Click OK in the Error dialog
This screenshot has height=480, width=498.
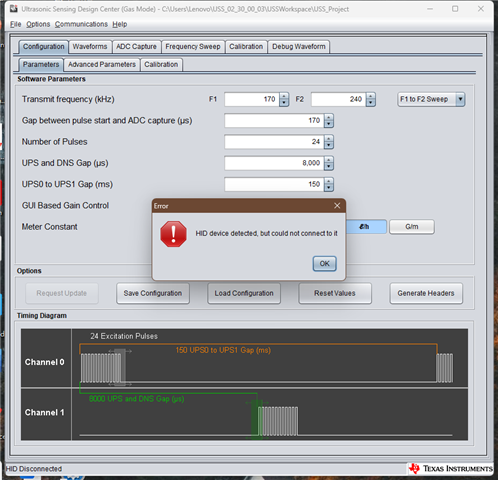324,264
